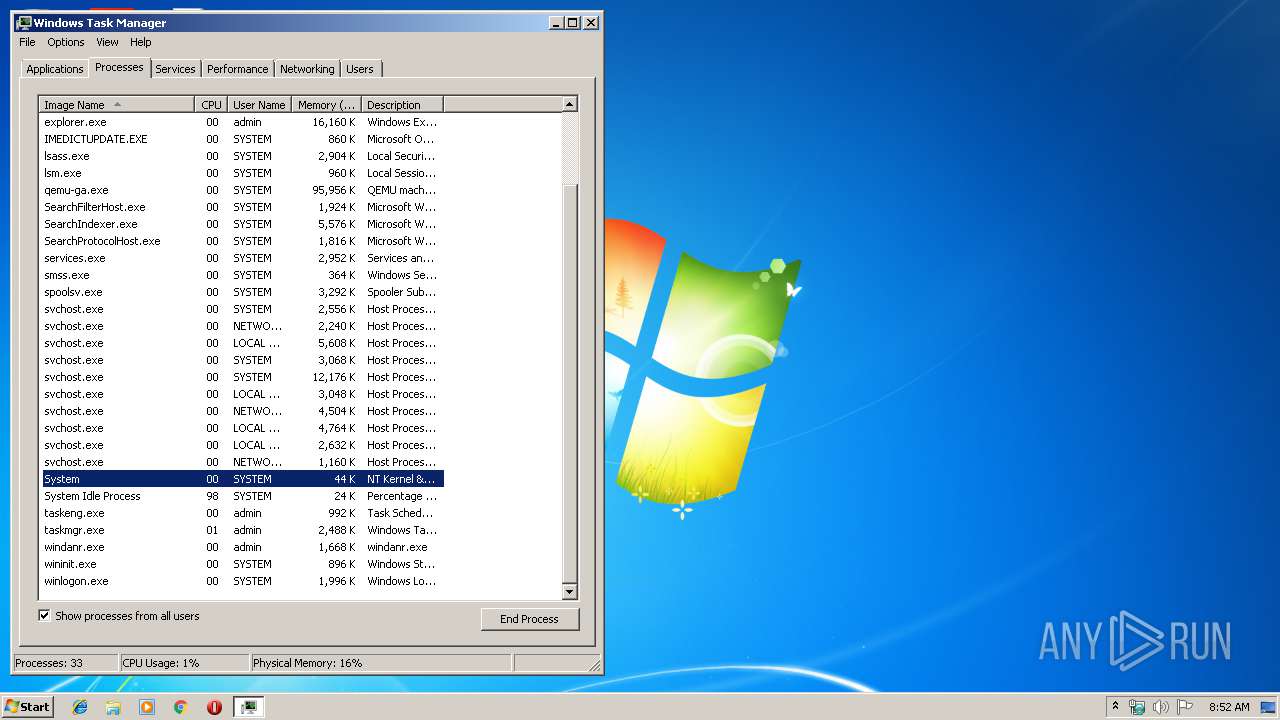Viewport: 1280px width, 720px height.
Task: Select the winlogon.exe process
Action: pos(241,581)
